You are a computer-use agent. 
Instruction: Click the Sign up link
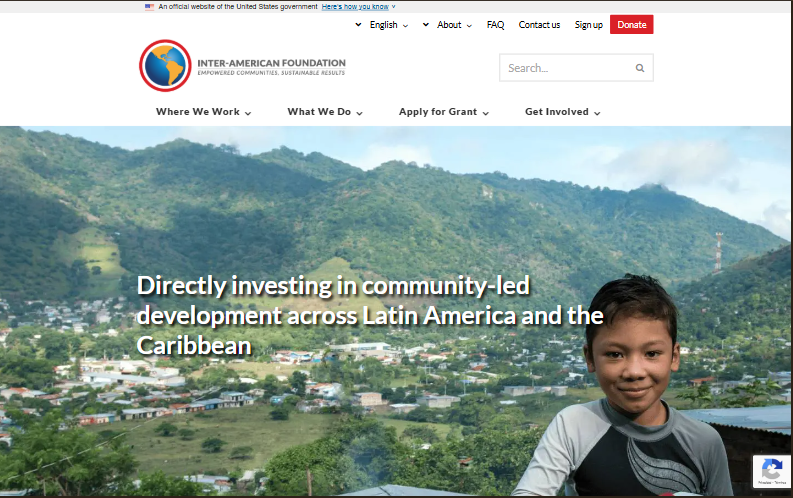(x=588, y=25)
